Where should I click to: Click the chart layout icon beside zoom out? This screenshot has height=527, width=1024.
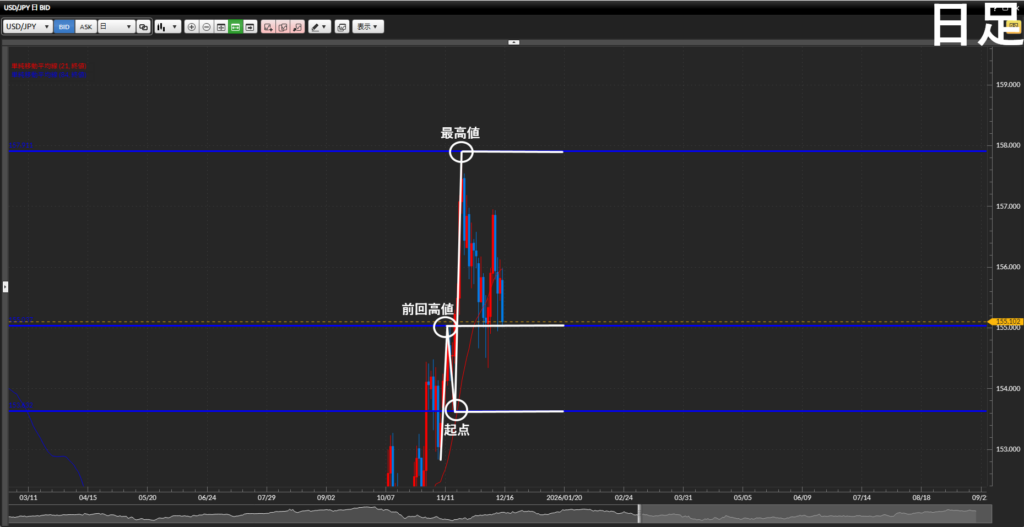tap(221, 26)
